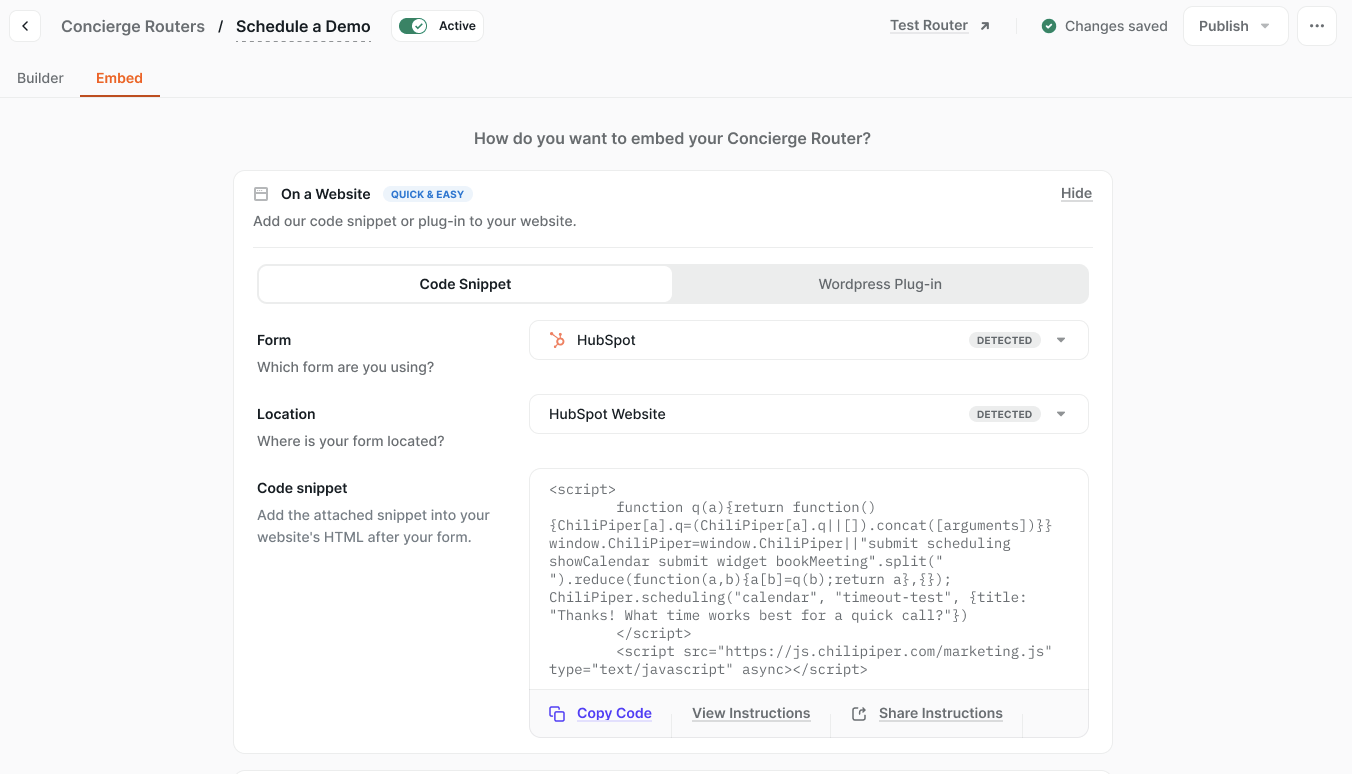The height and width of the screenshot is (774, 1352).
Task: Select the Code Snippet tab
Action: tap(465, 284)
